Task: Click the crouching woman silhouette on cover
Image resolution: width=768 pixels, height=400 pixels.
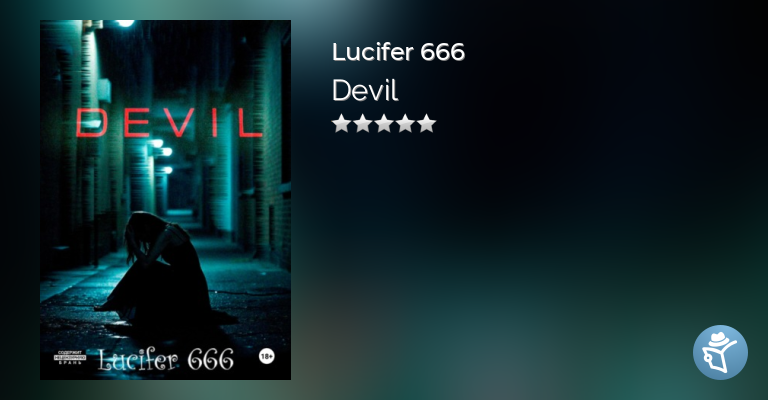Action: click(x=164, y=269)
